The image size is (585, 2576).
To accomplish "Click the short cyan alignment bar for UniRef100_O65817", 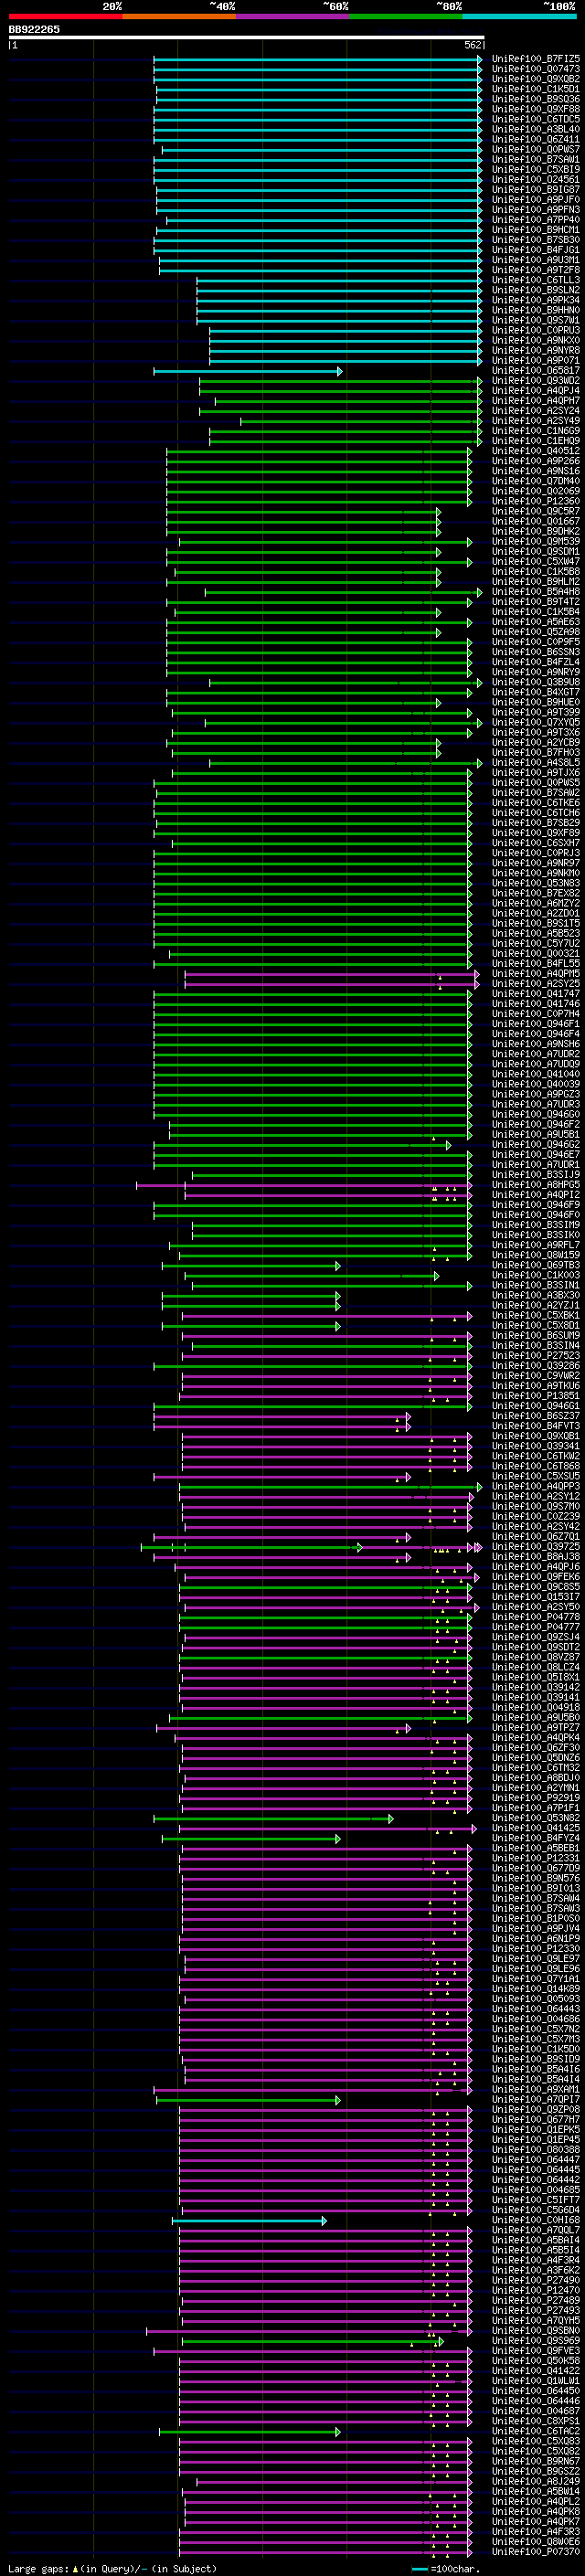I will (x=248, y=372).
